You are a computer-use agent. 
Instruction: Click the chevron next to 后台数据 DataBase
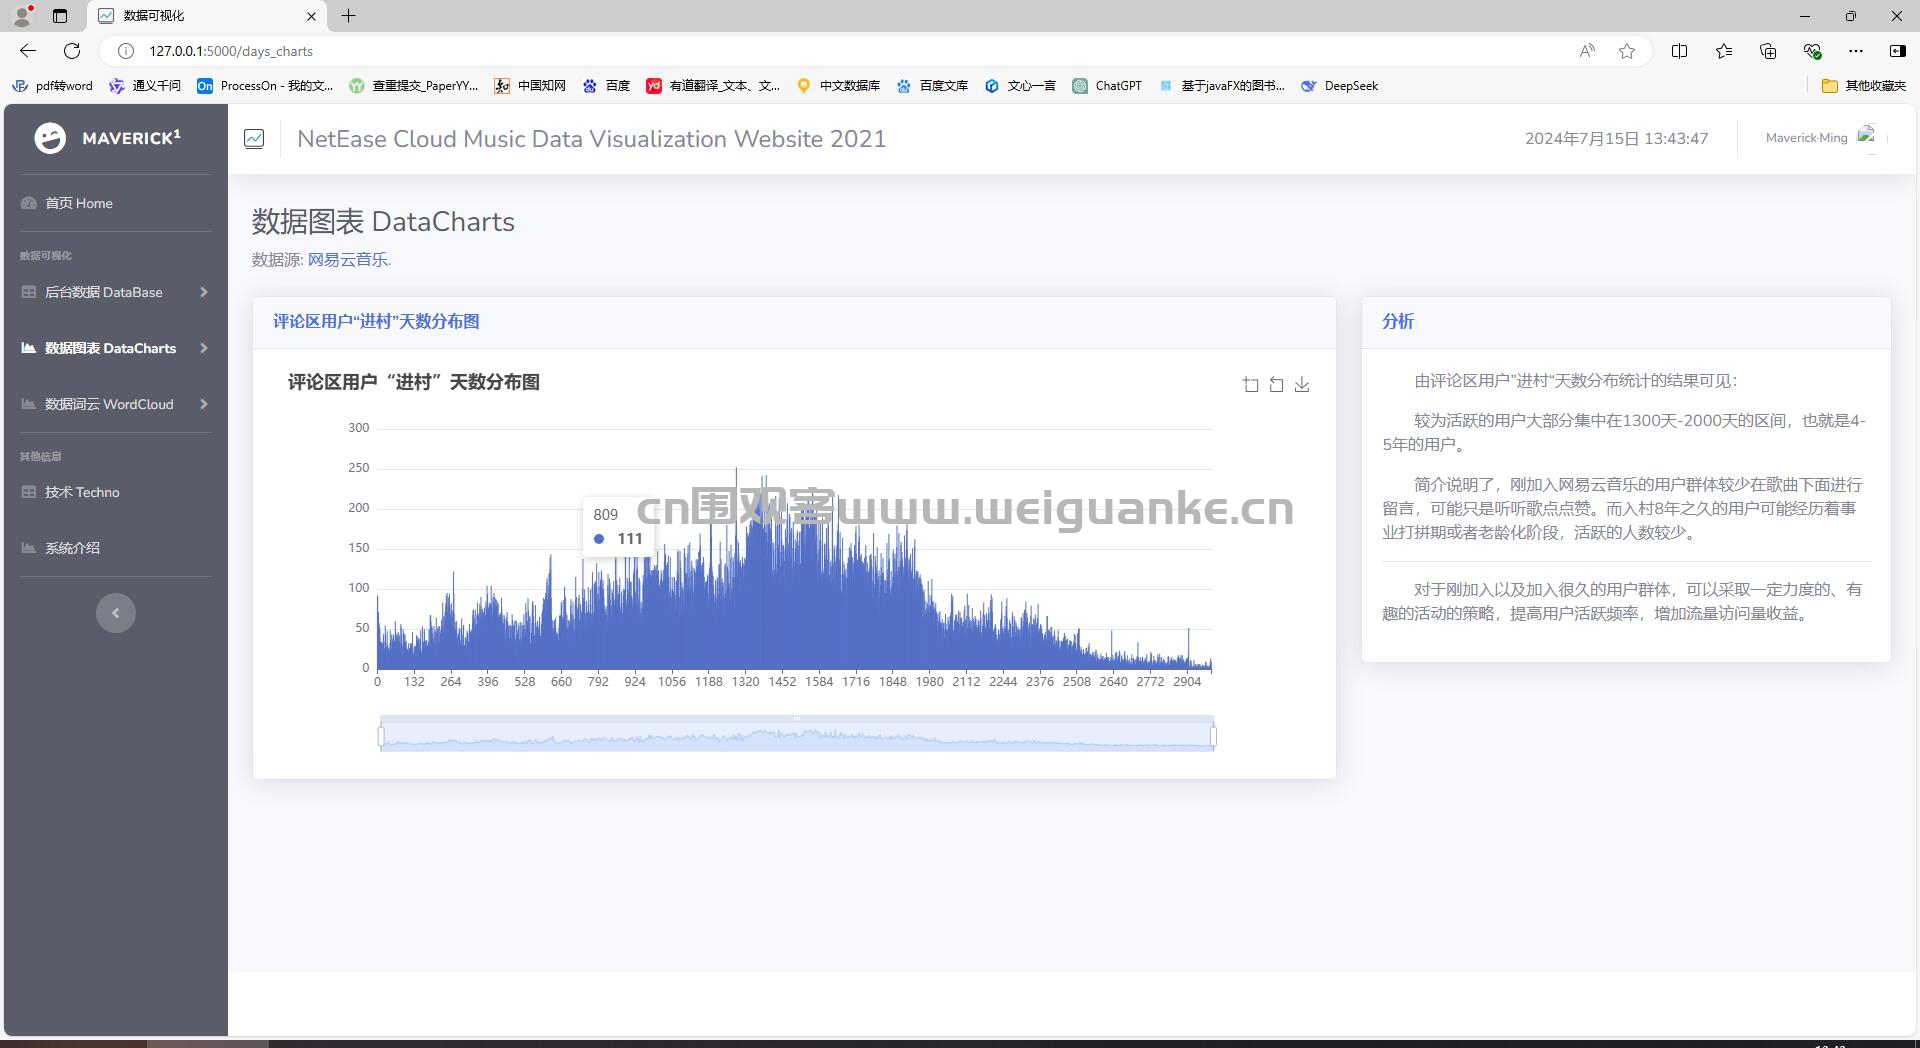click(x=203, y=292)
